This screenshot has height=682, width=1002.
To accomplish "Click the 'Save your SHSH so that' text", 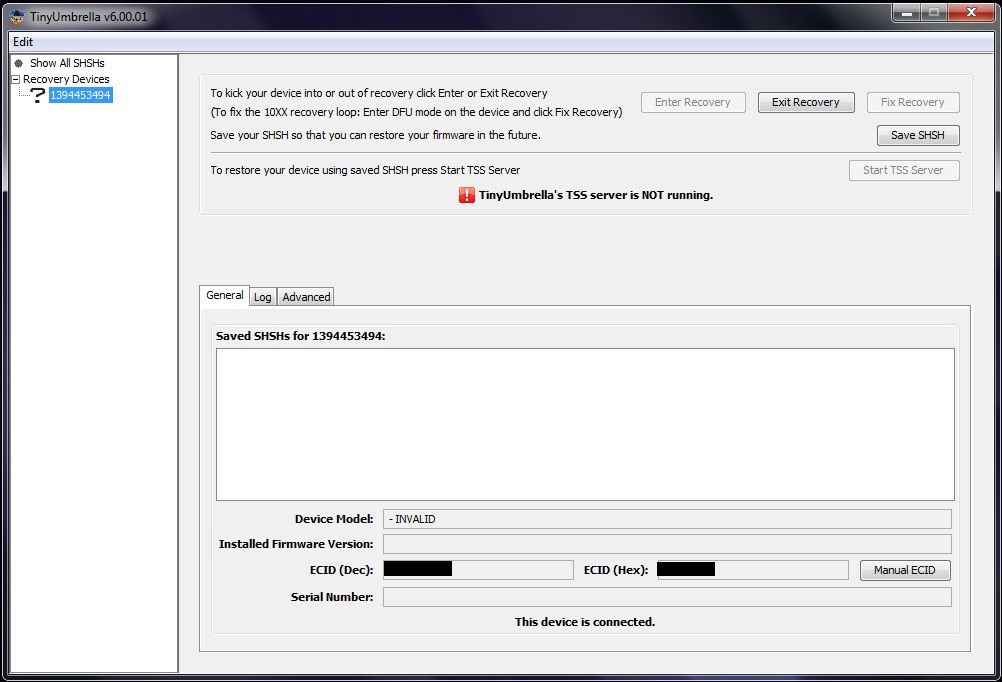I will click(x=376, y=136).
